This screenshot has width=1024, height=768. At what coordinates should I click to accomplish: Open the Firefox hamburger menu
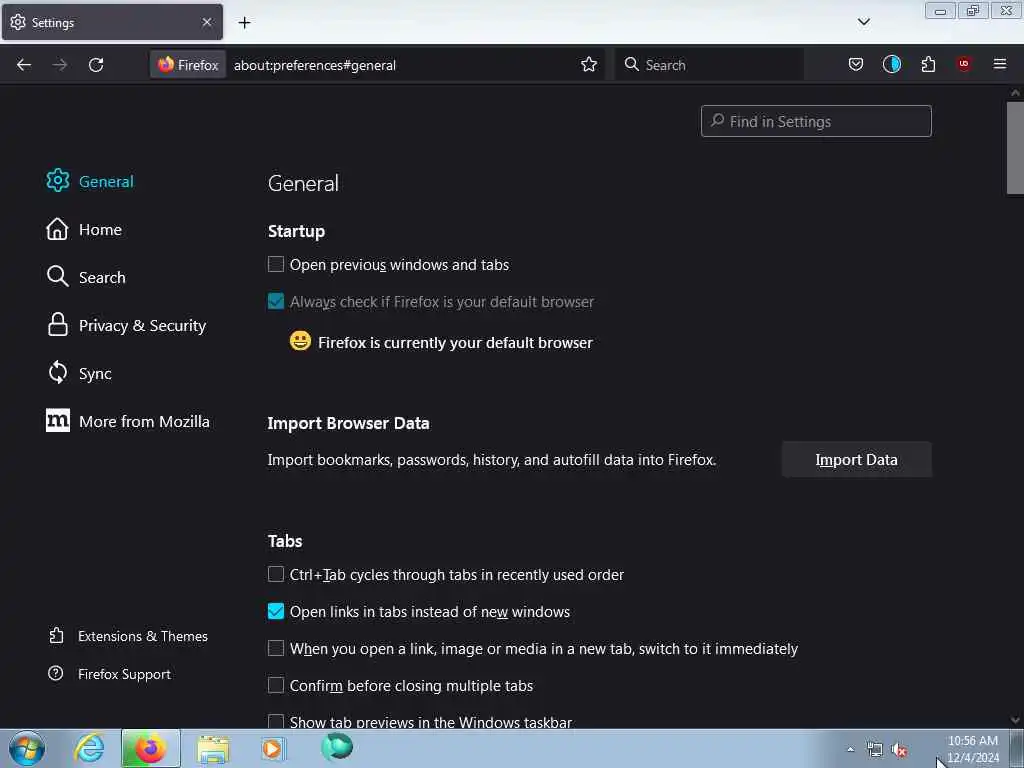999,64
